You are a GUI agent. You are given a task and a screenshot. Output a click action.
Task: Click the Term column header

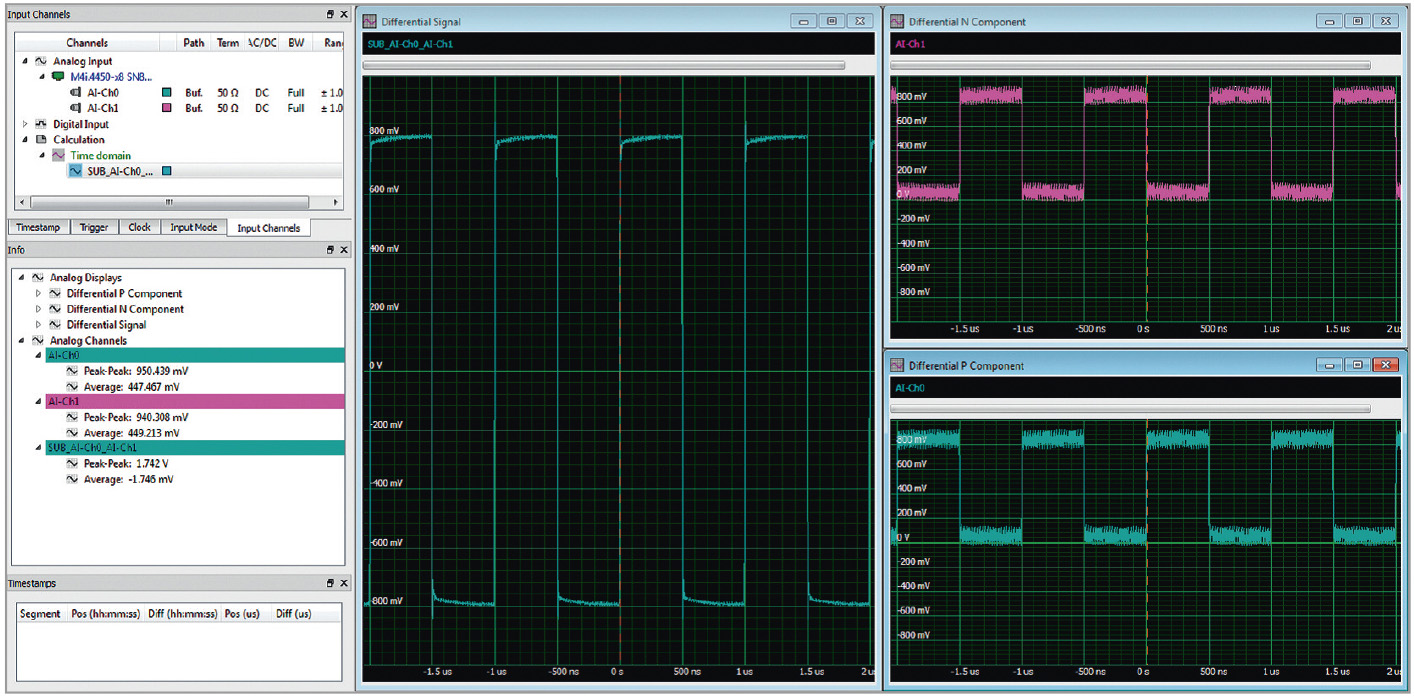pos(228,43)
